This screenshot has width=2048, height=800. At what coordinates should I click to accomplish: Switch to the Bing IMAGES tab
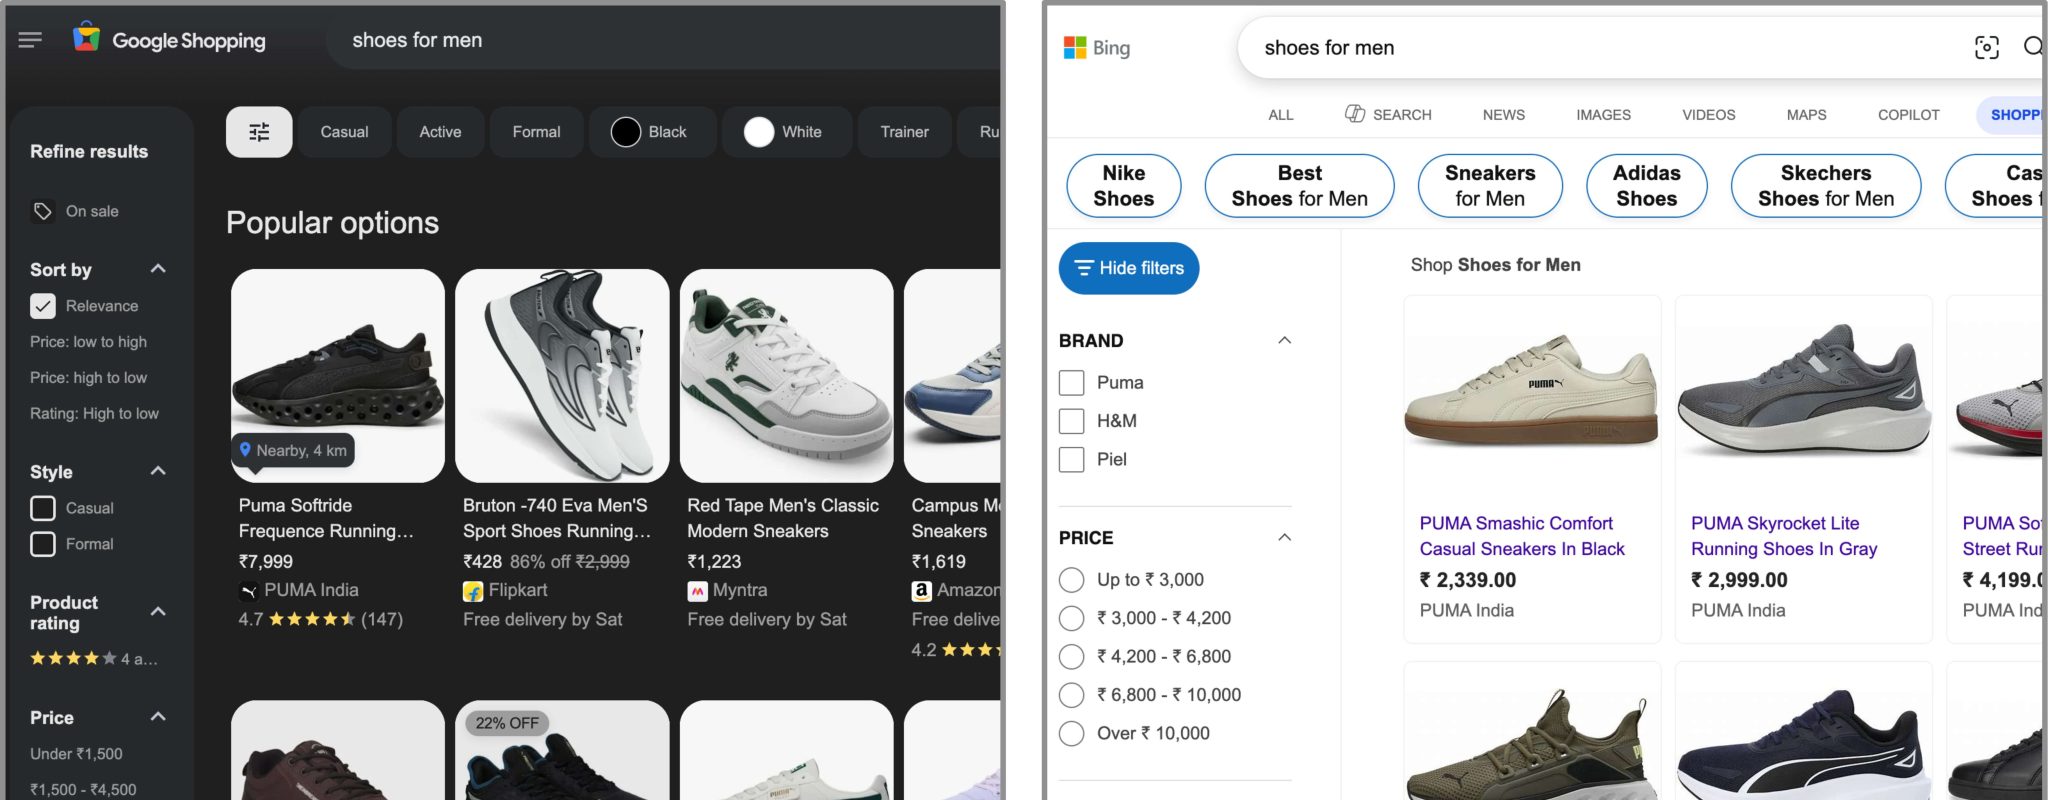point(1603,115)
